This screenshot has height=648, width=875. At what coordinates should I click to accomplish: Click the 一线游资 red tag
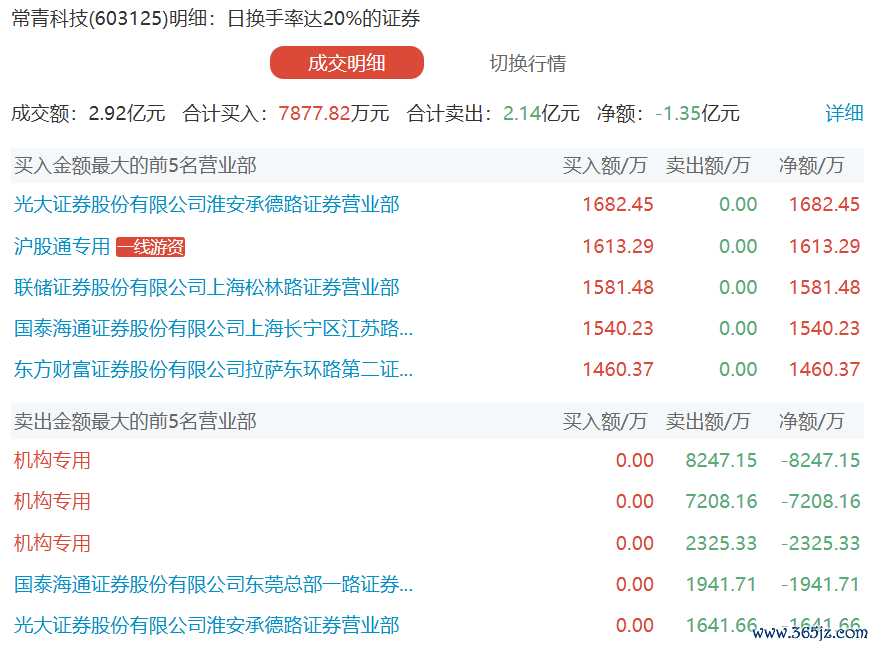(150, 247)
